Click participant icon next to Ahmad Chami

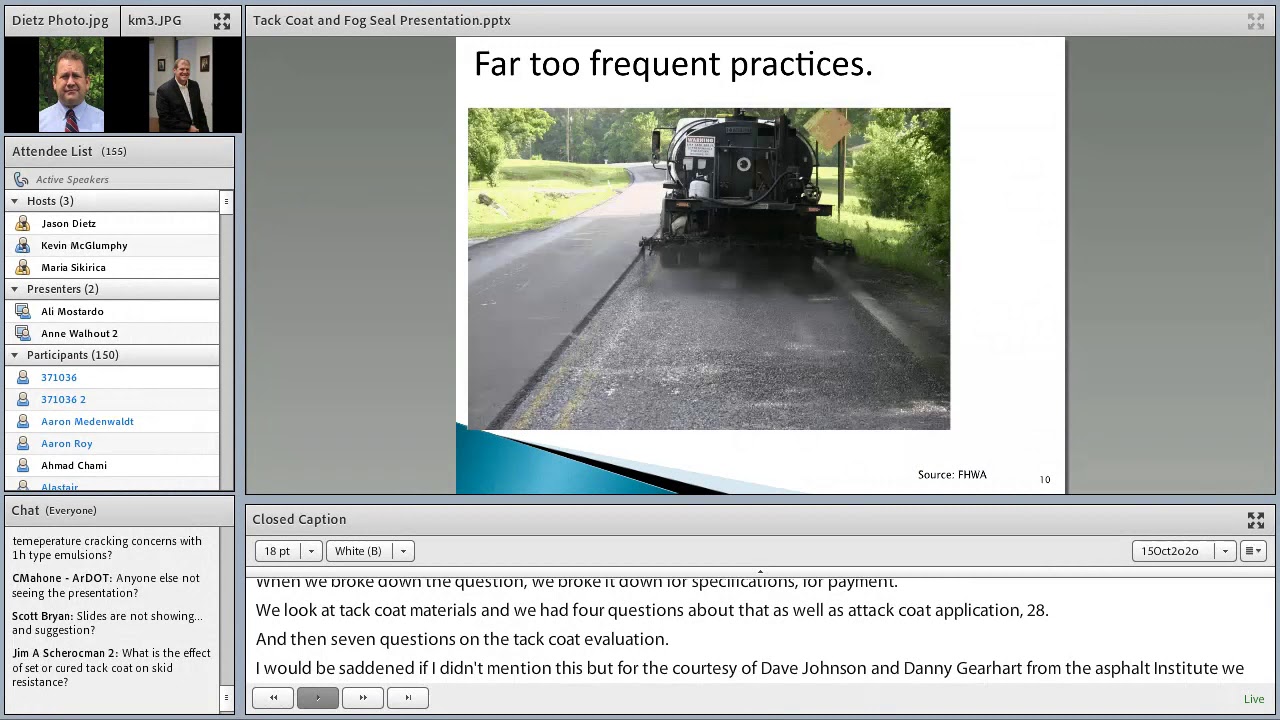[23, 465]
